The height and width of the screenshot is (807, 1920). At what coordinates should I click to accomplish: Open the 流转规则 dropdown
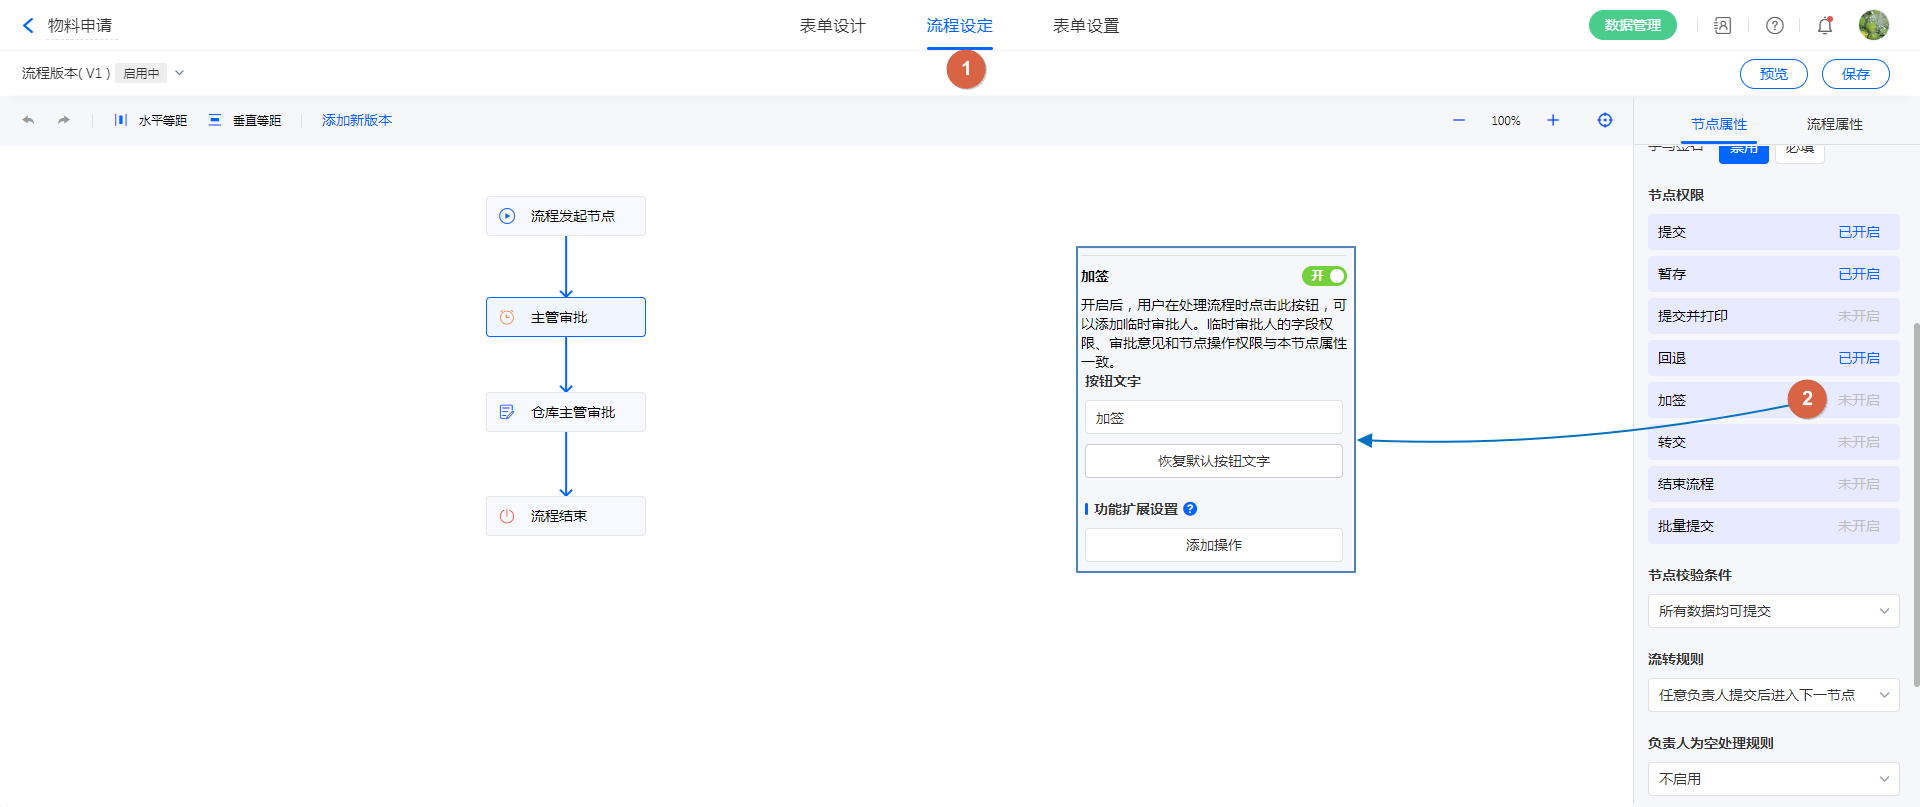[1773, 695]
